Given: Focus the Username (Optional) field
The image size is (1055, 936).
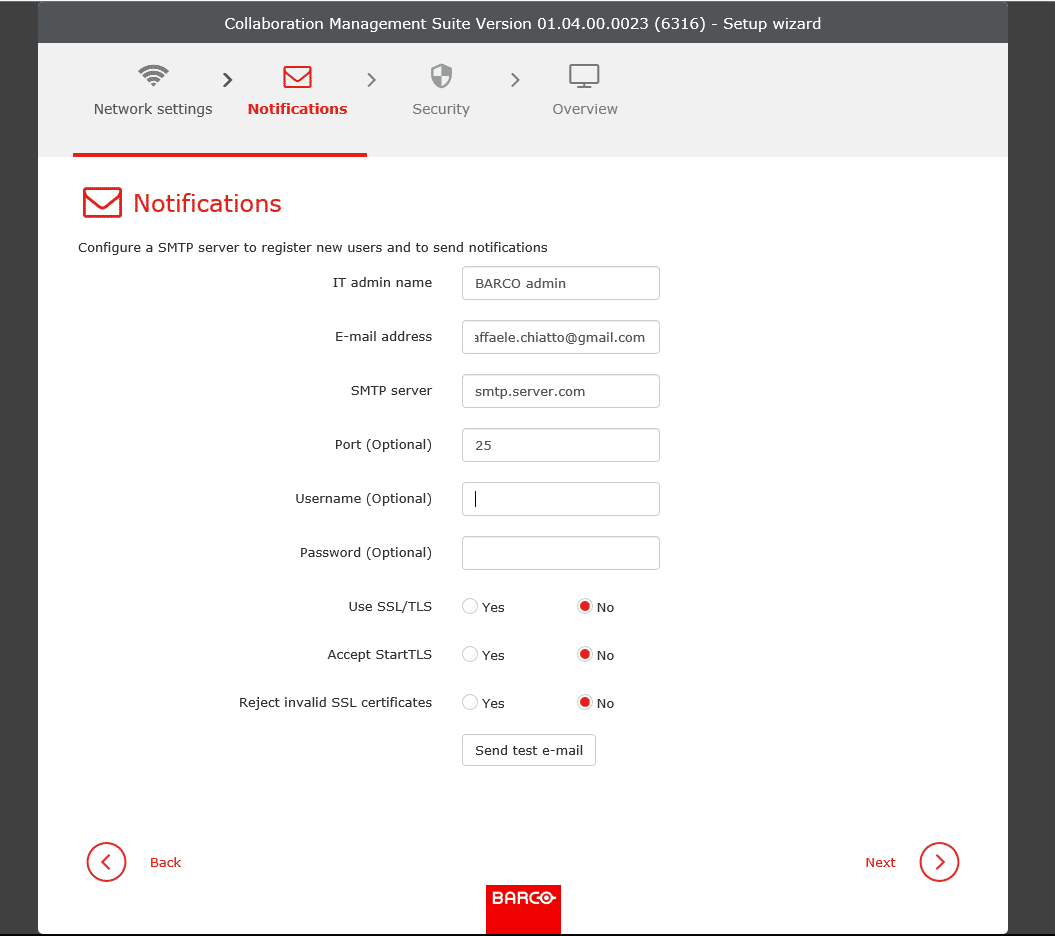Looking at the screenshot, I should (560, 499).
